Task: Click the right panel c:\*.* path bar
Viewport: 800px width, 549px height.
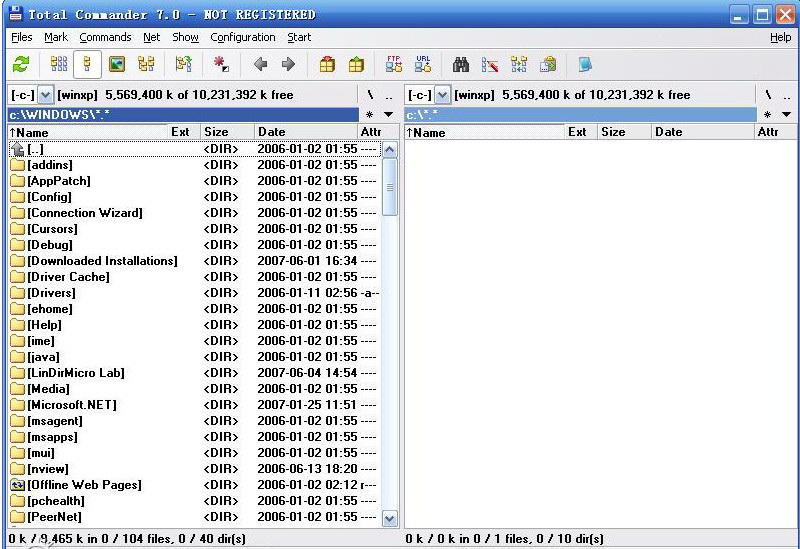Action: tap(580, 115)
